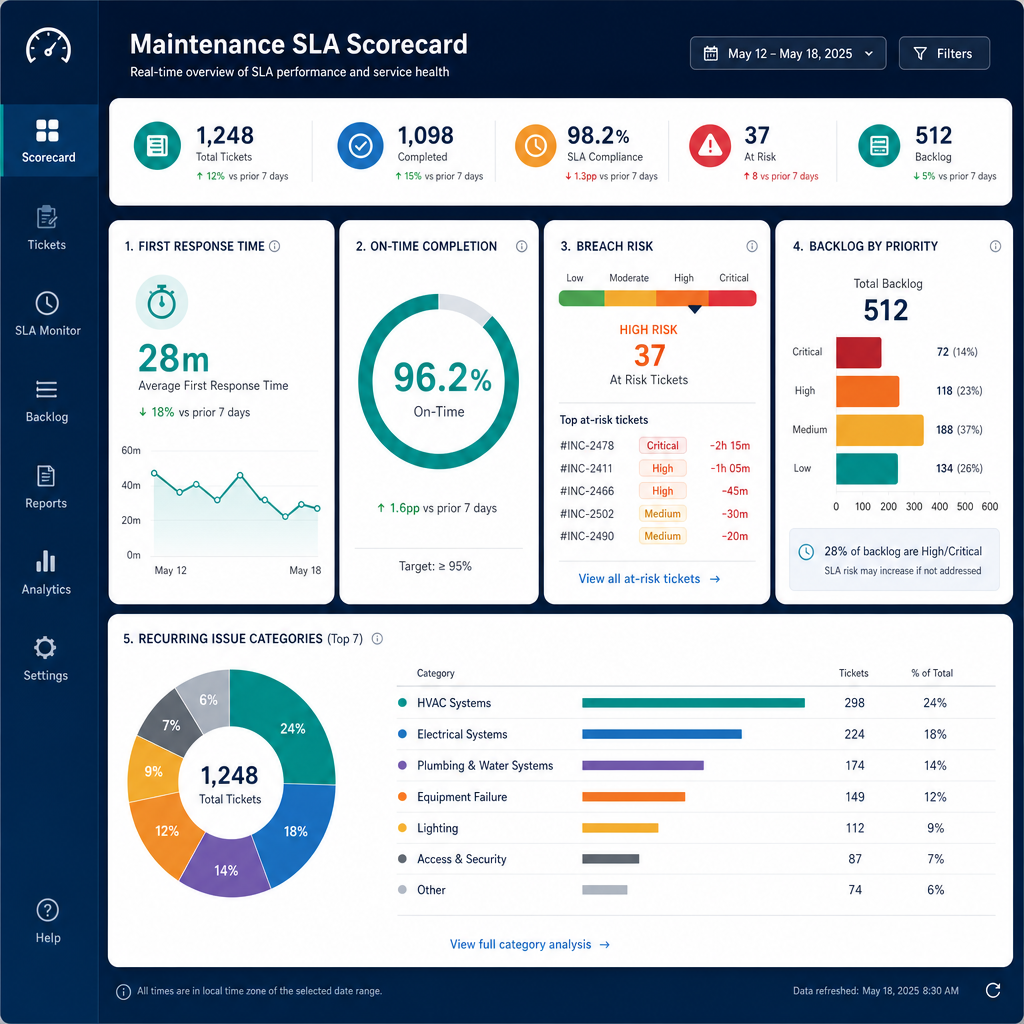Click the % of Total column header
Screen dimensions: 1024x1024
932,673
